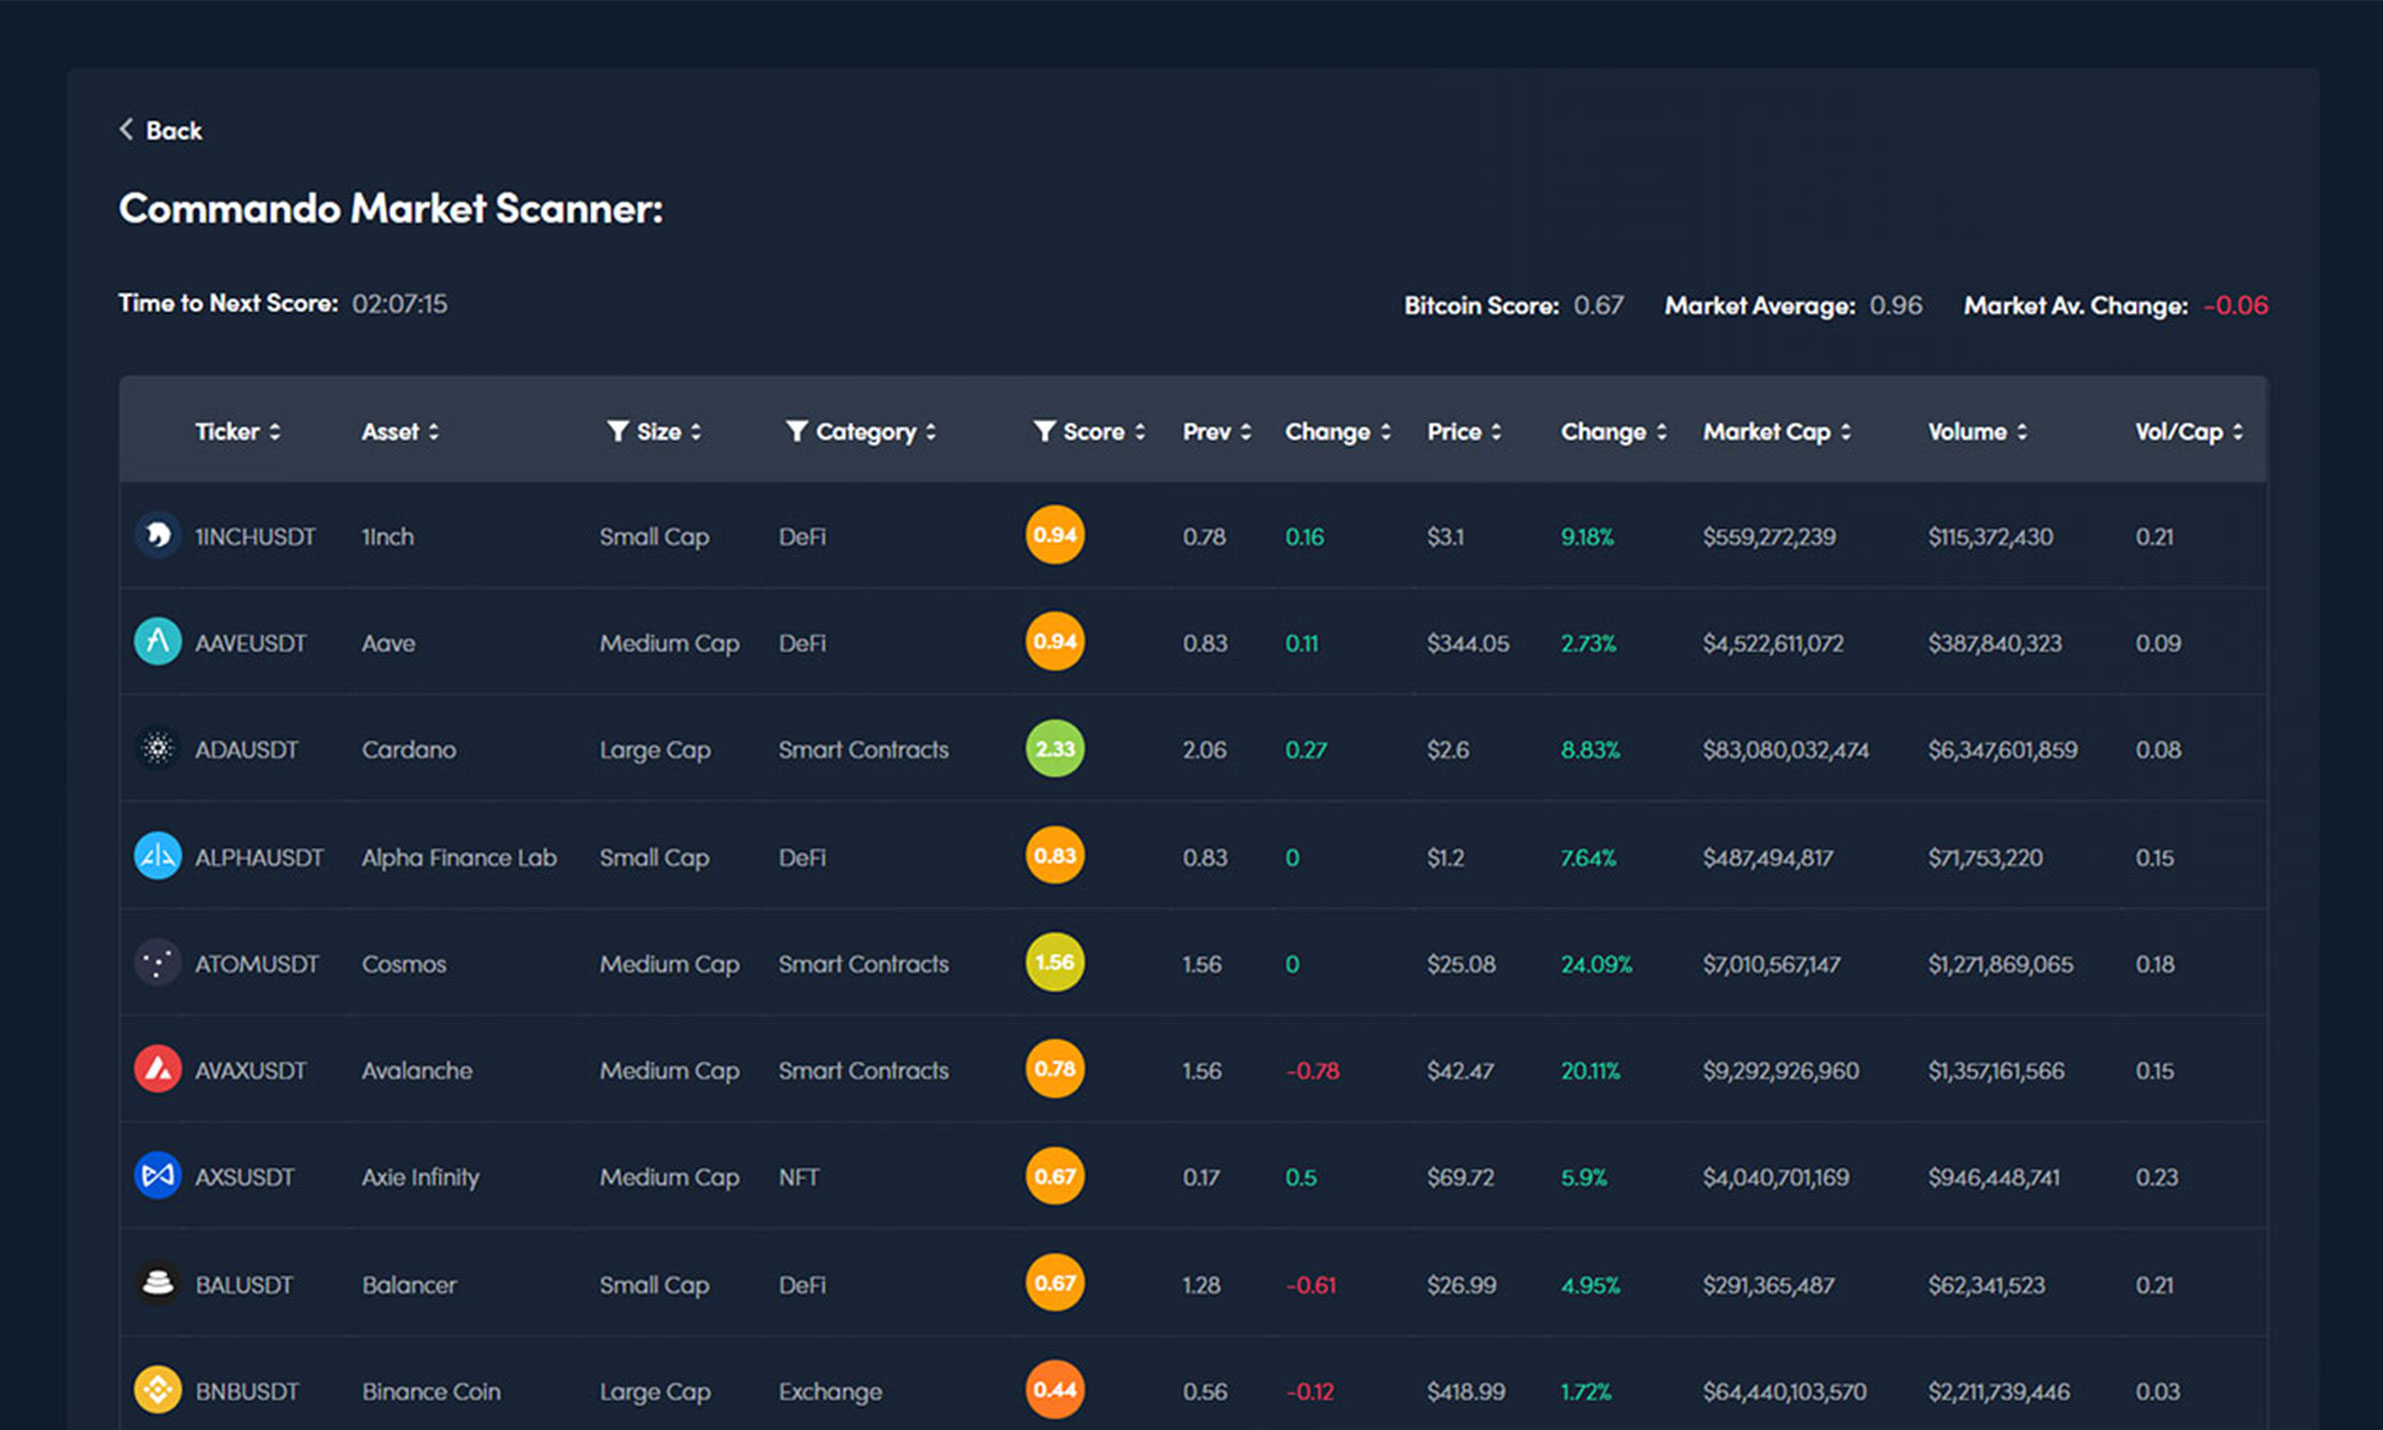
Task: Click Cardano's green 2.33 score badge
Action: [1054, 748]
